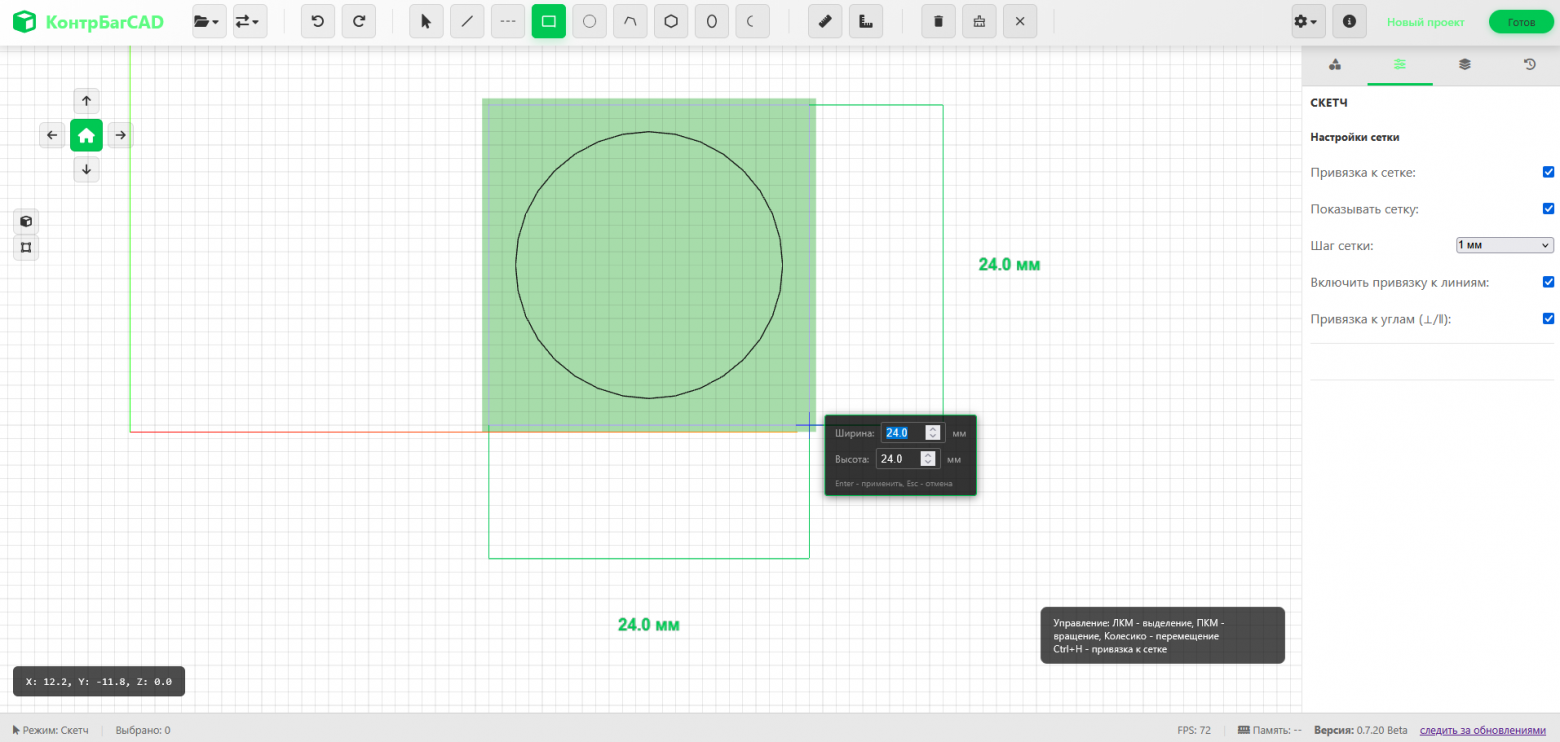Open the gear settings dropdown
1560x742 pixels.
1308,21
